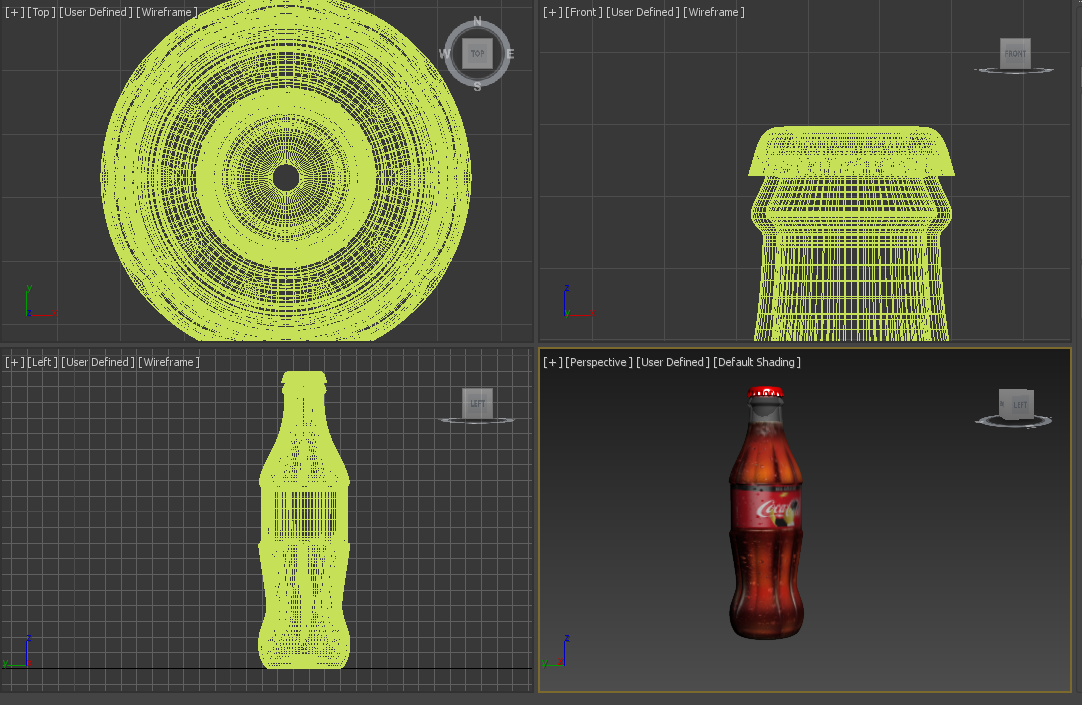The height and width of the screenshot is (705, 1082).
Task: Open the [Left] view label menu
Action: [x=42, y=362]
